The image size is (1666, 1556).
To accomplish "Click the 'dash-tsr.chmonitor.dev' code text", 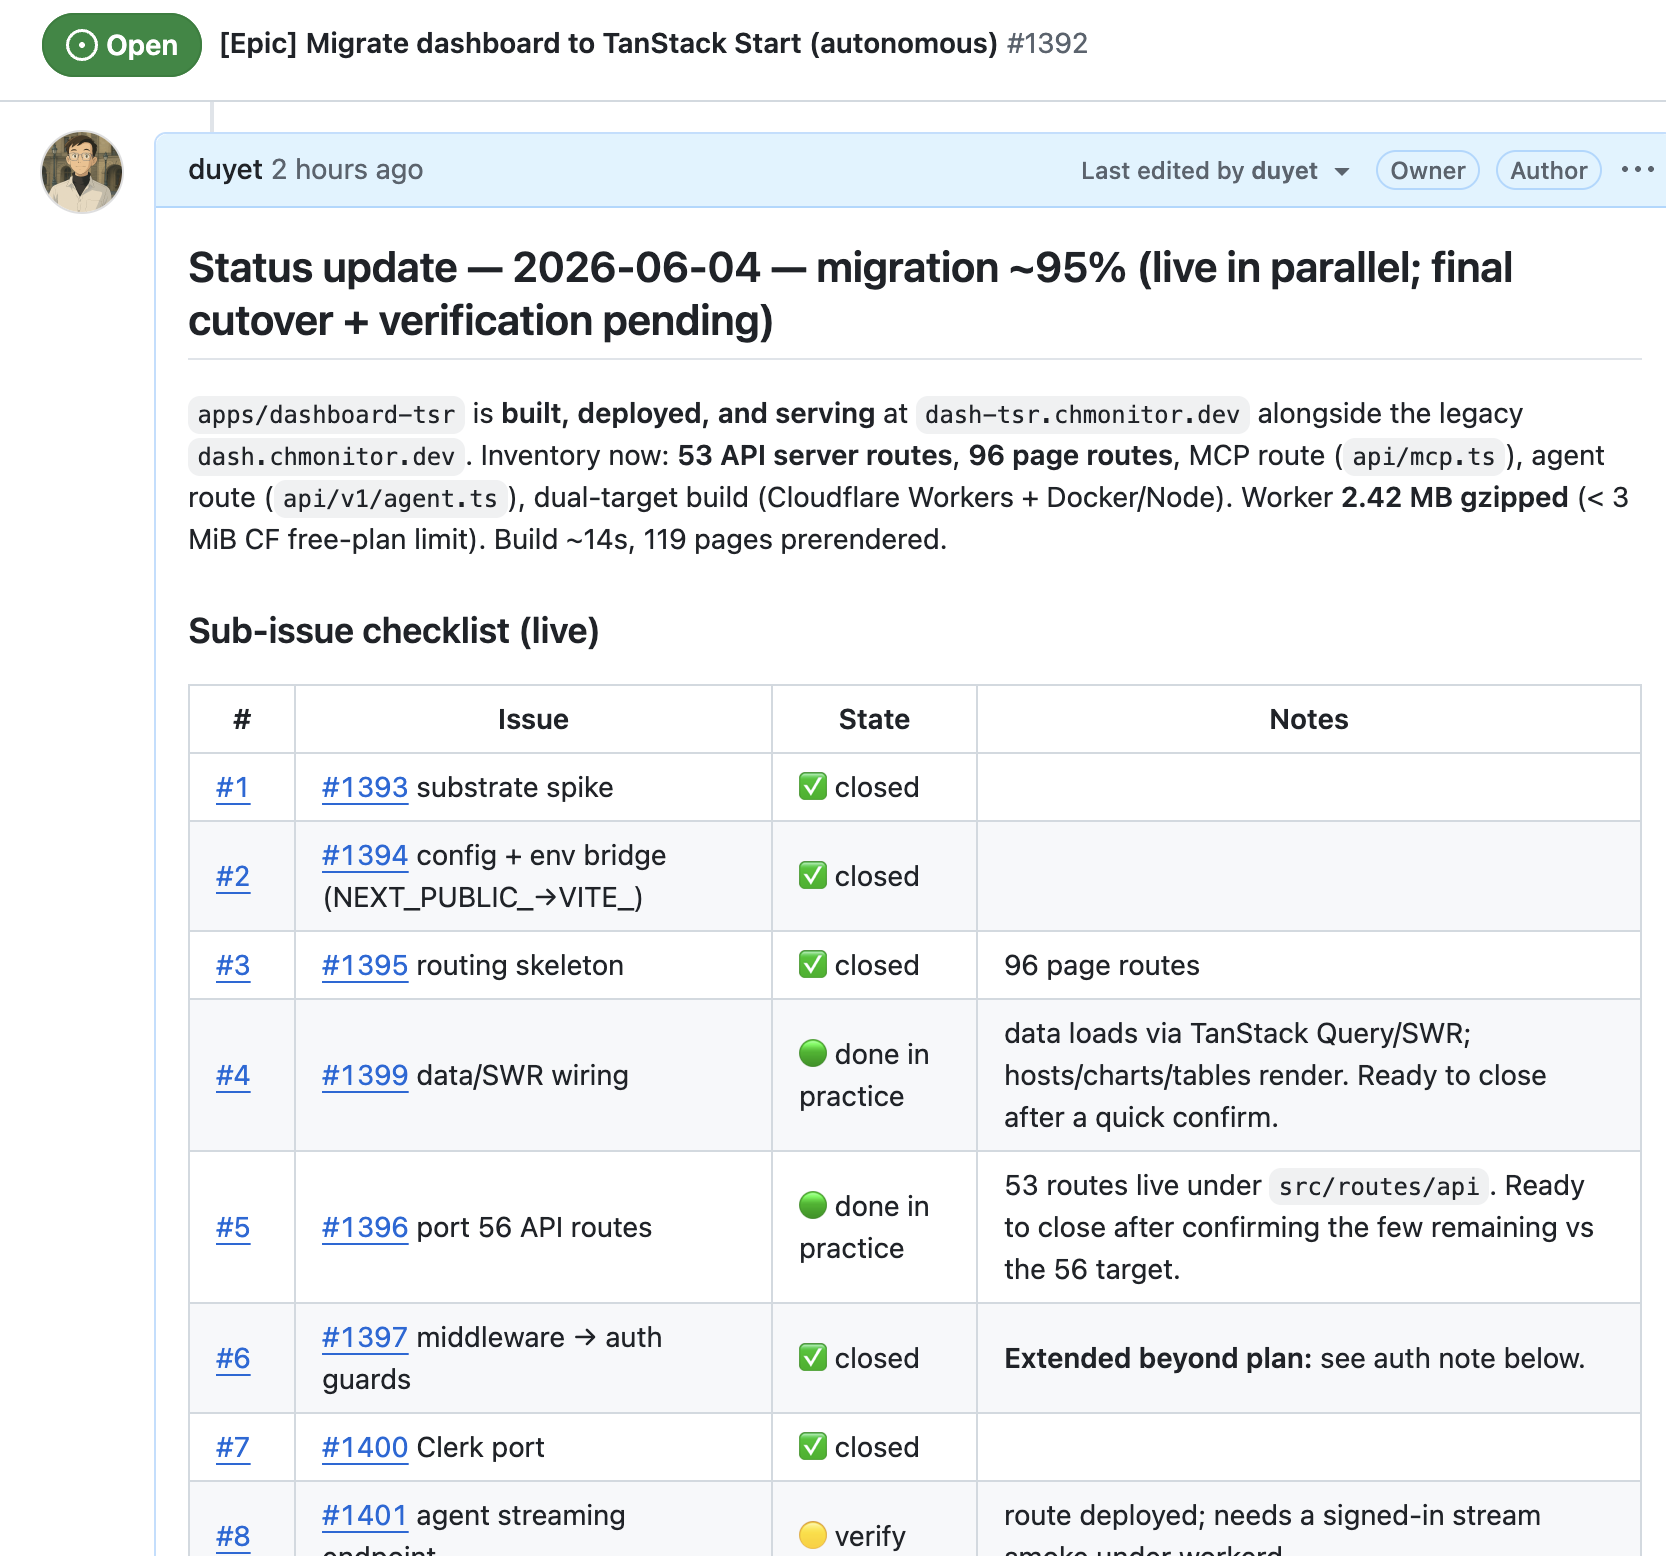I will tap(1082, 415).
